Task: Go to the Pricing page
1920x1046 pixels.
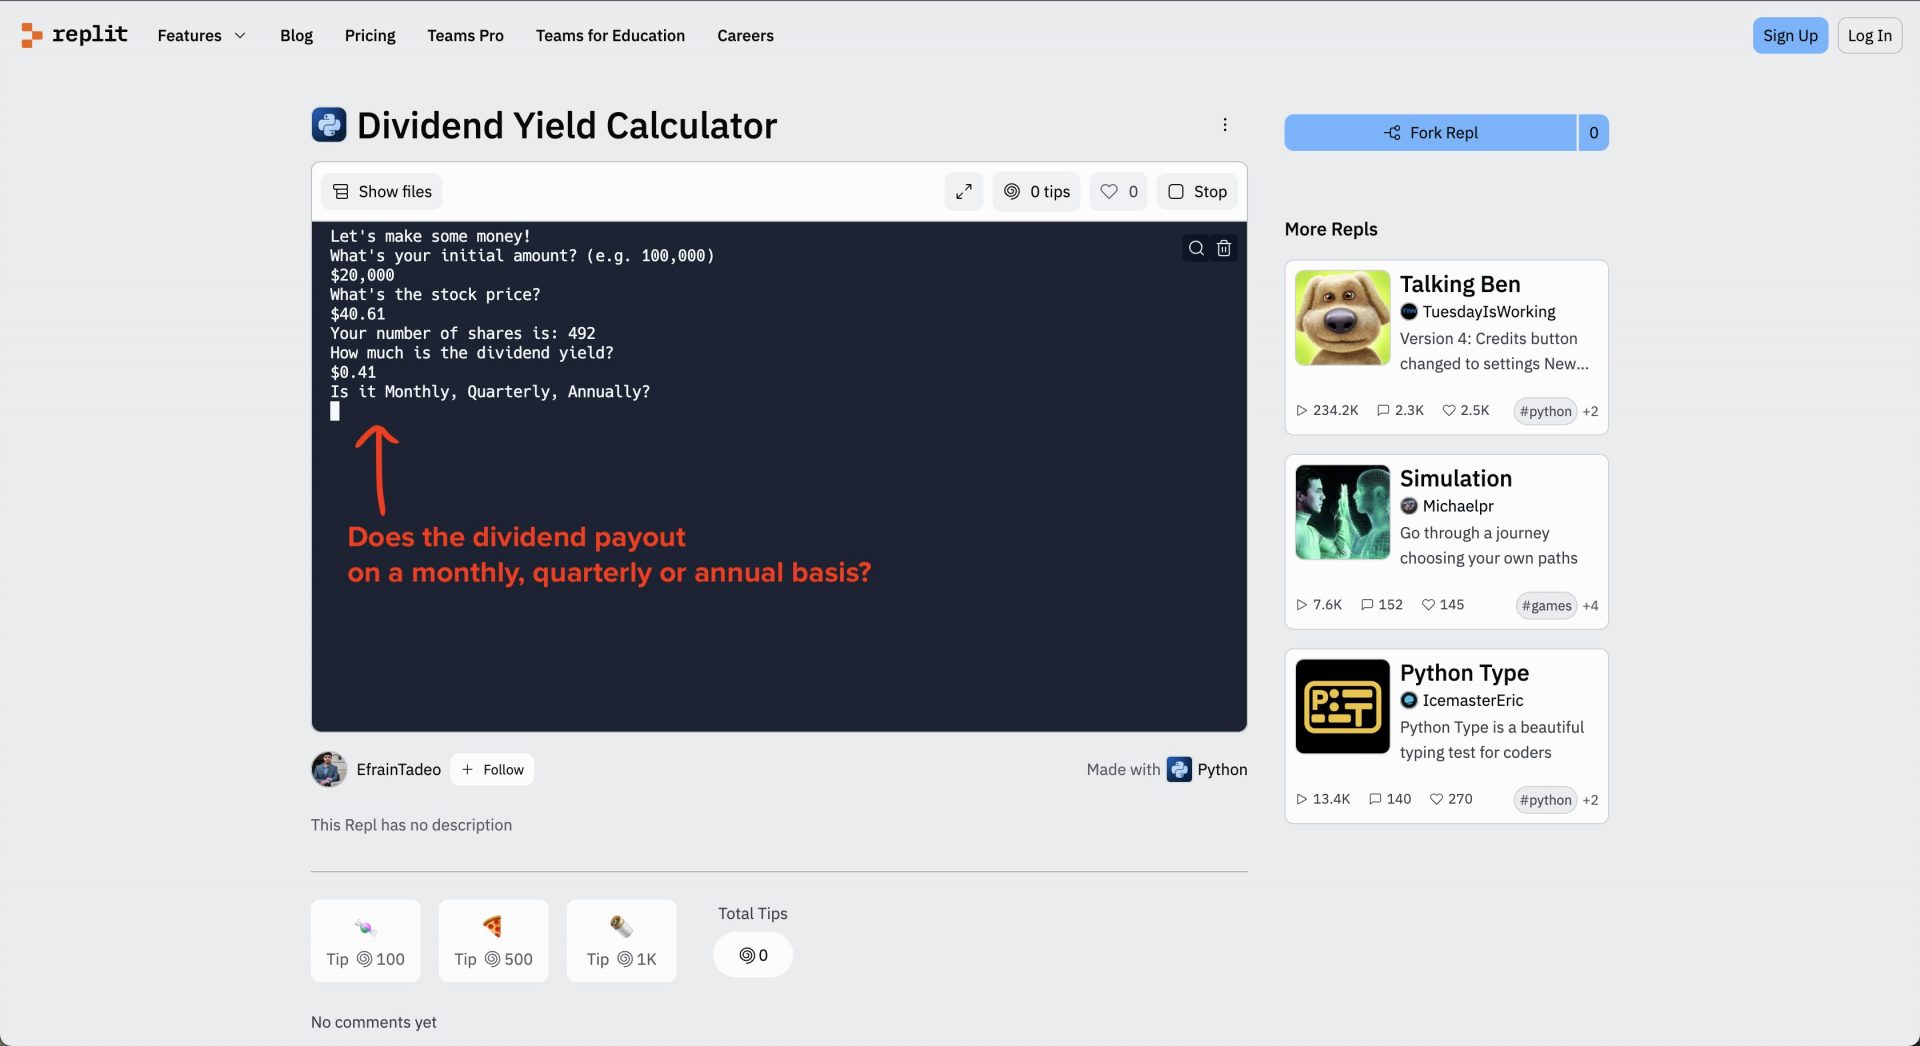Action: point(370,35)
